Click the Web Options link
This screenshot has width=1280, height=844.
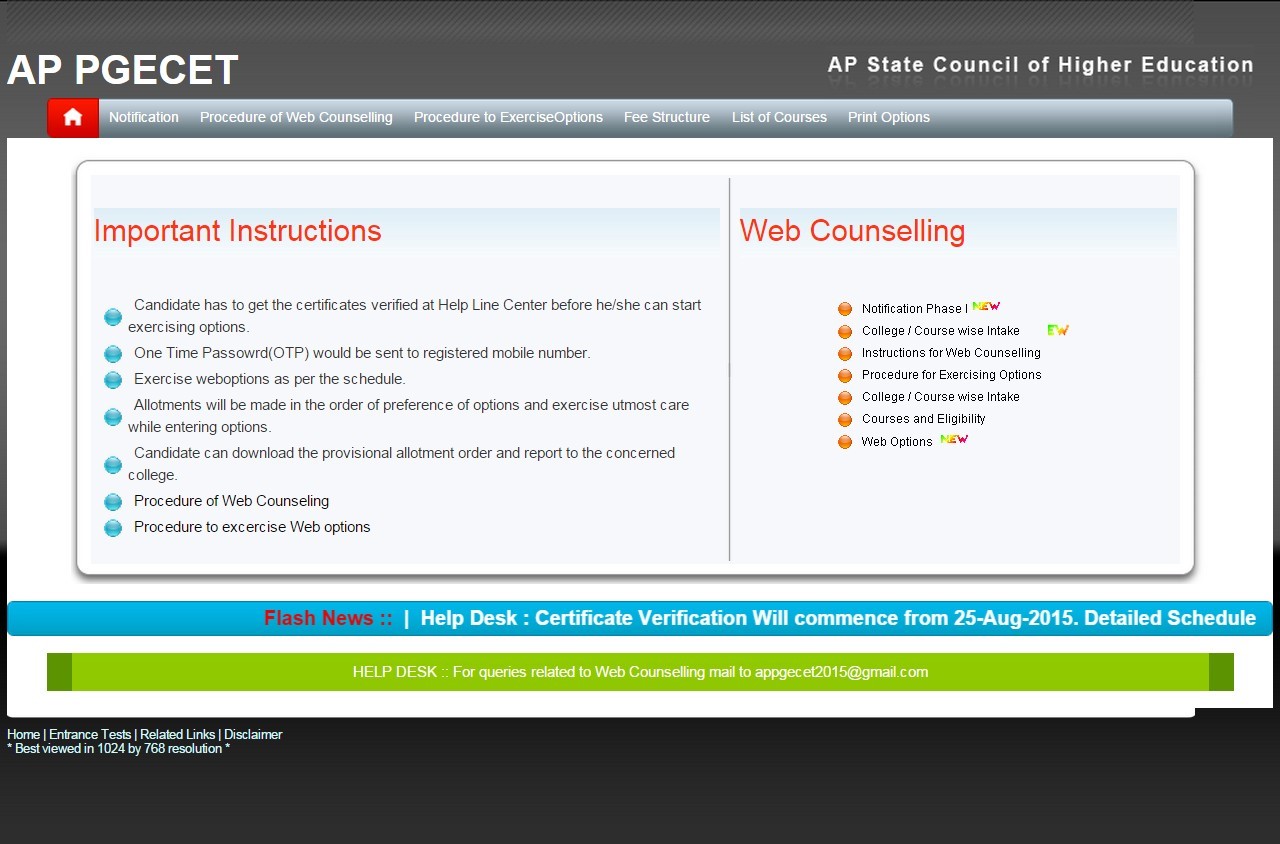pyautogui.click(x=897, y=442)
